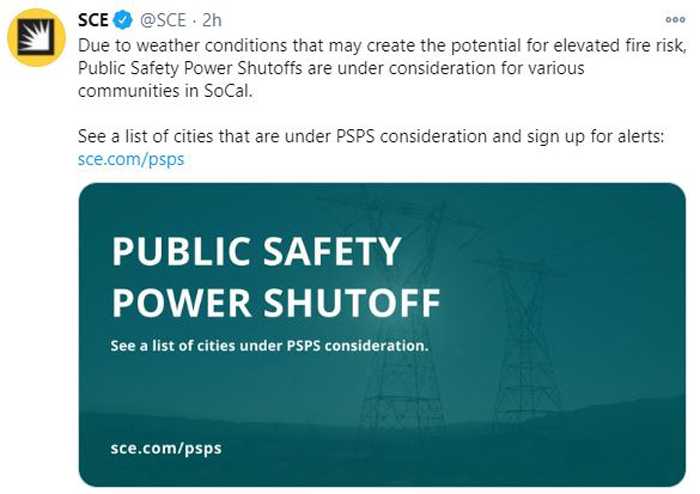Click the 'communities in SoCal.' text line

(165, 91)
